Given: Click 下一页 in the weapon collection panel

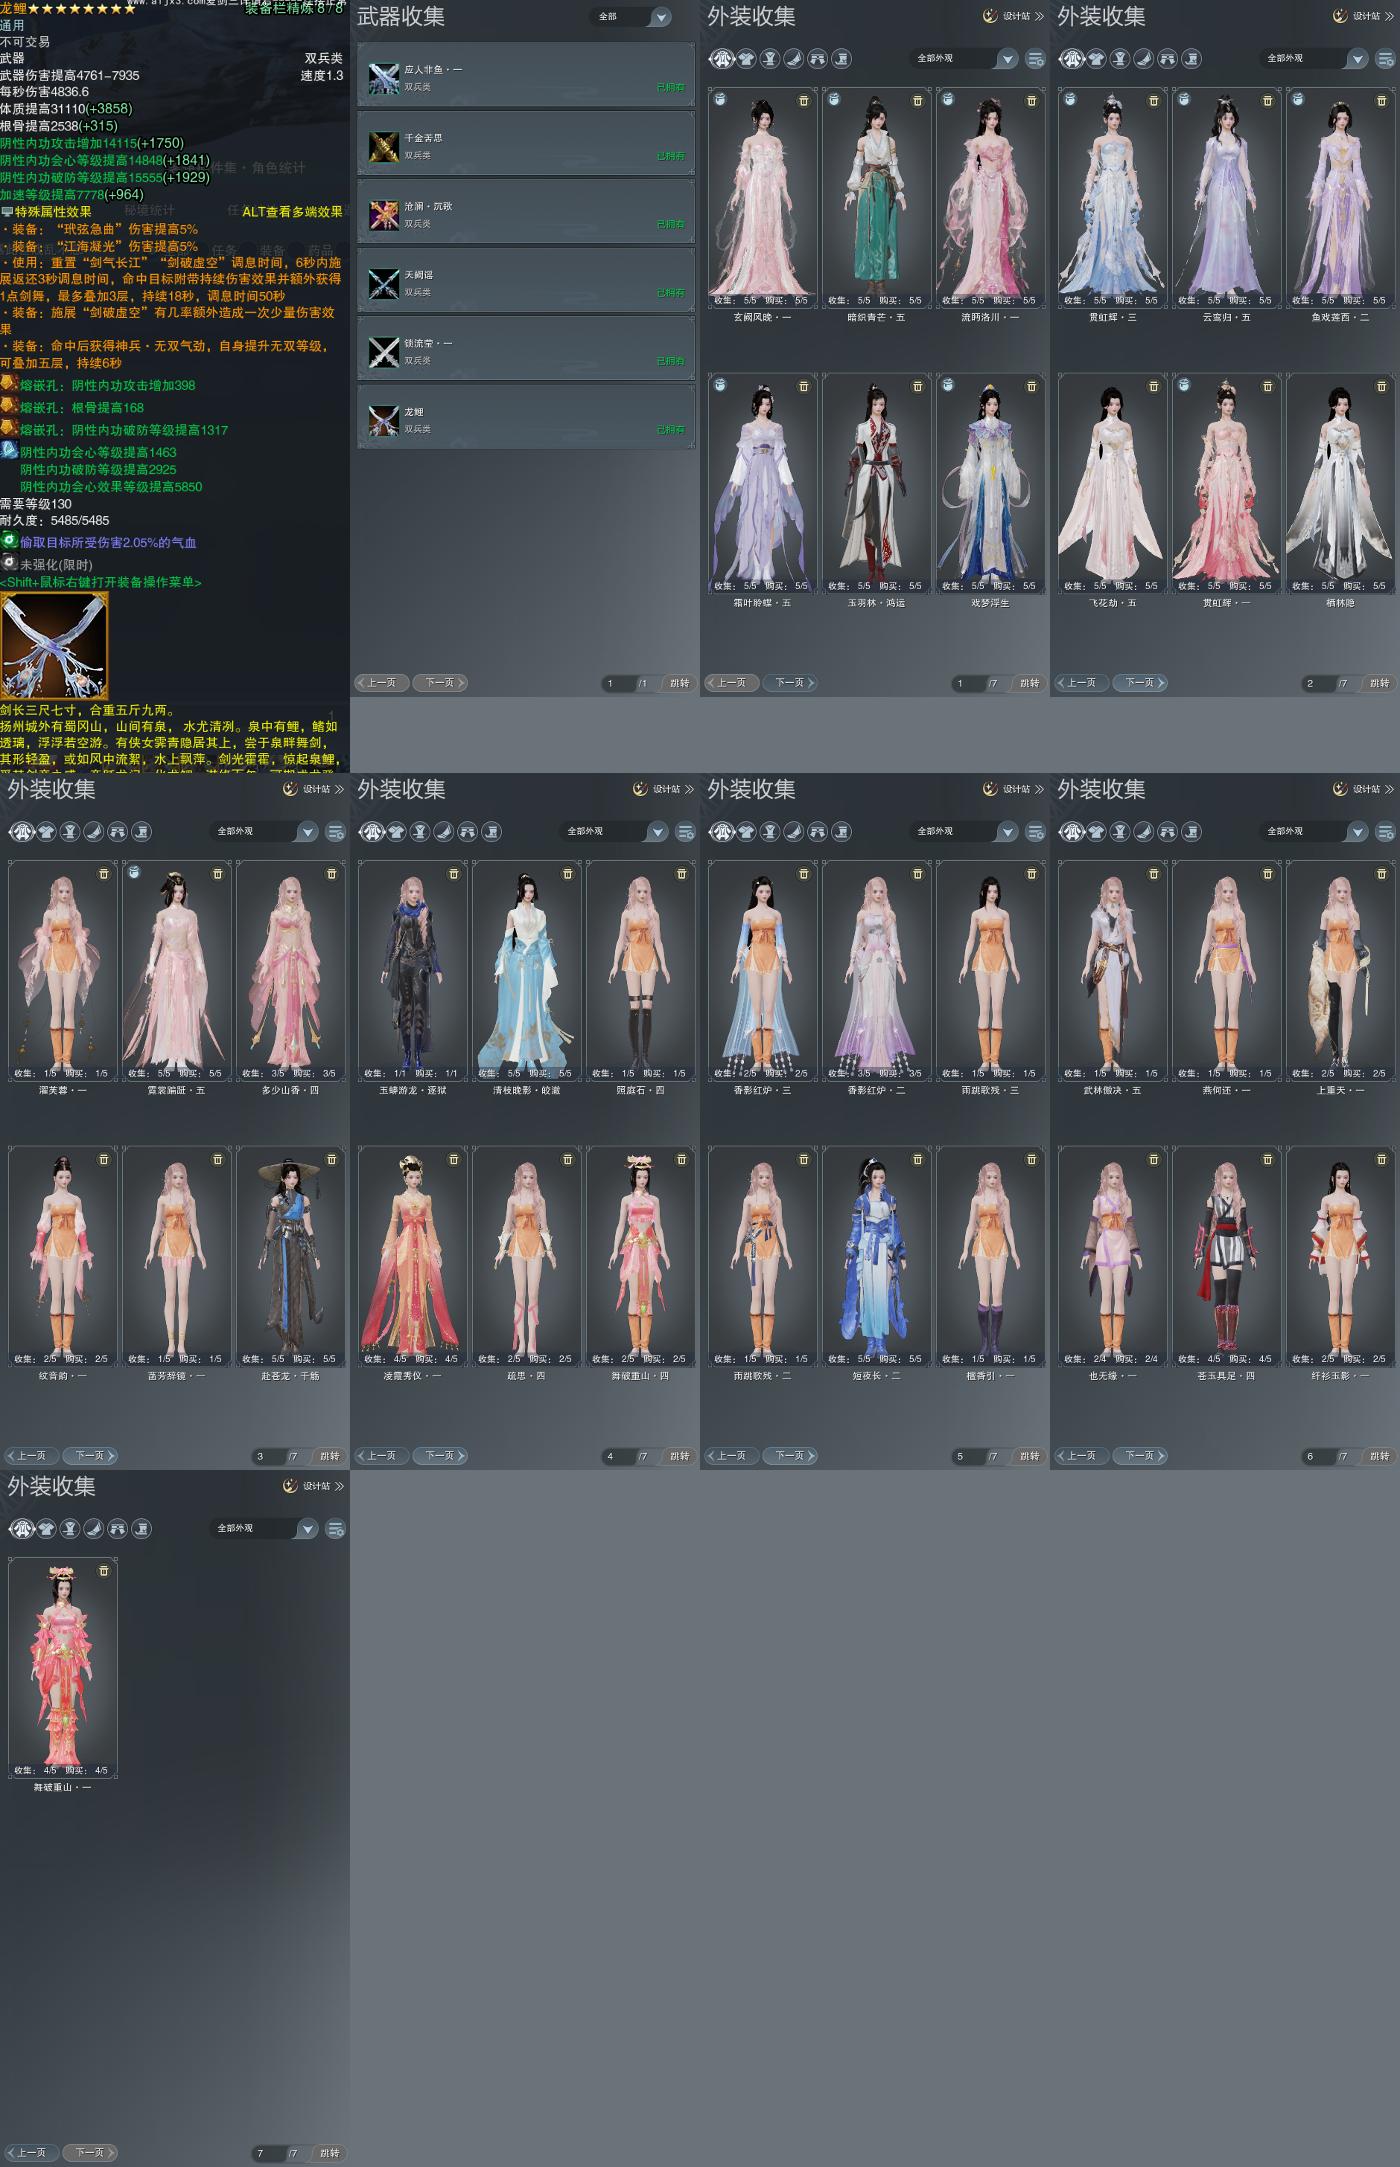Looking at the screenshot, I should pos(440,683).
